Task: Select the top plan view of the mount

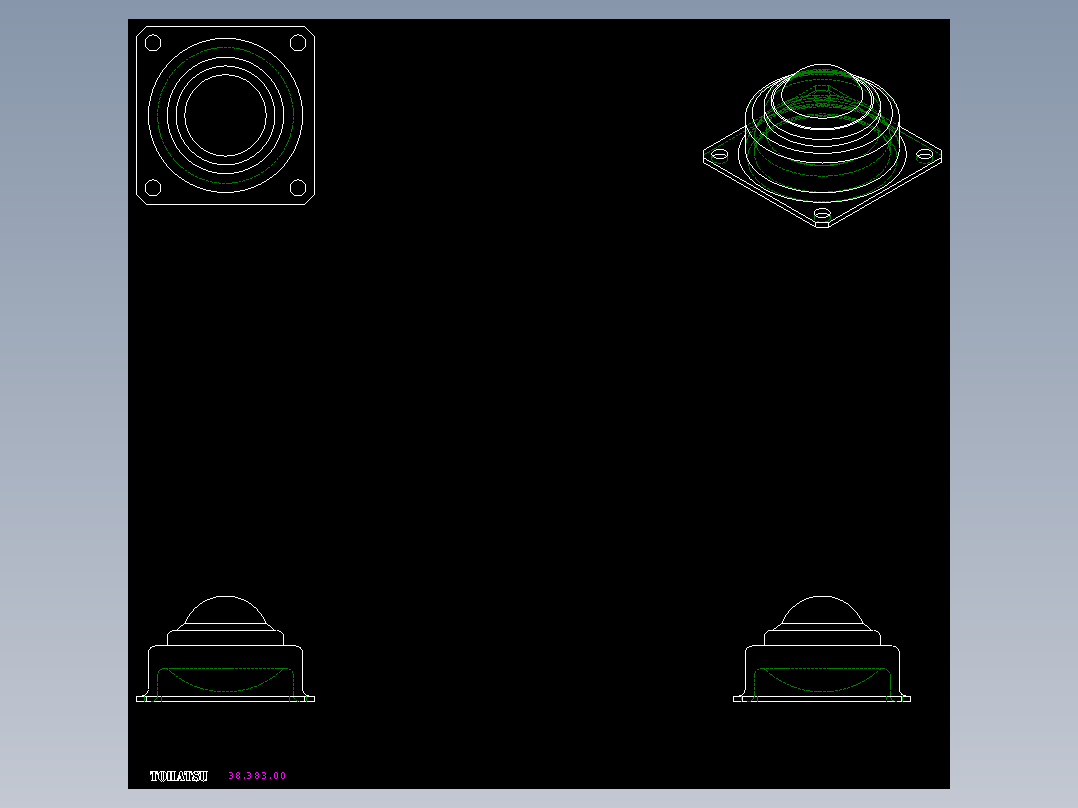Action: (226, 116)
